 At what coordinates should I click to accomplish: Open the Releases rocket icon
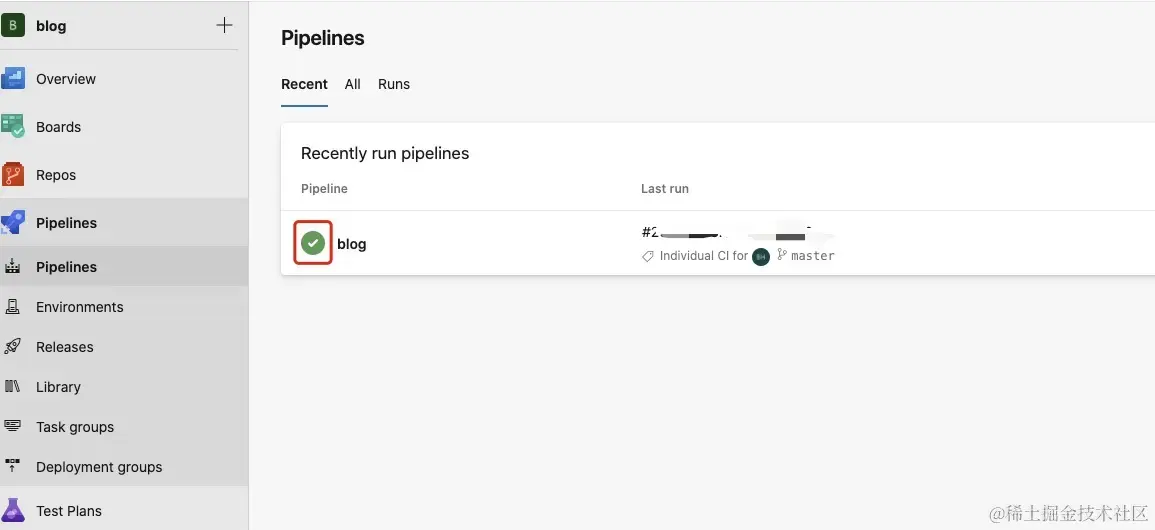pyautogui.click(x=13, y=347)
